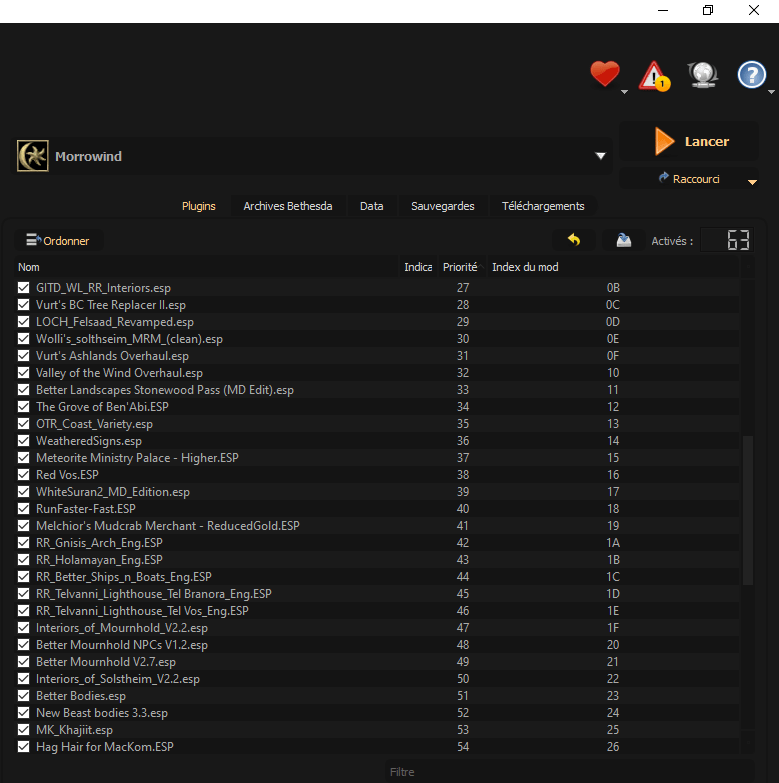779x783 pixels.
Task: Click the plugin list vertical scrollbar
Action: 747,510
